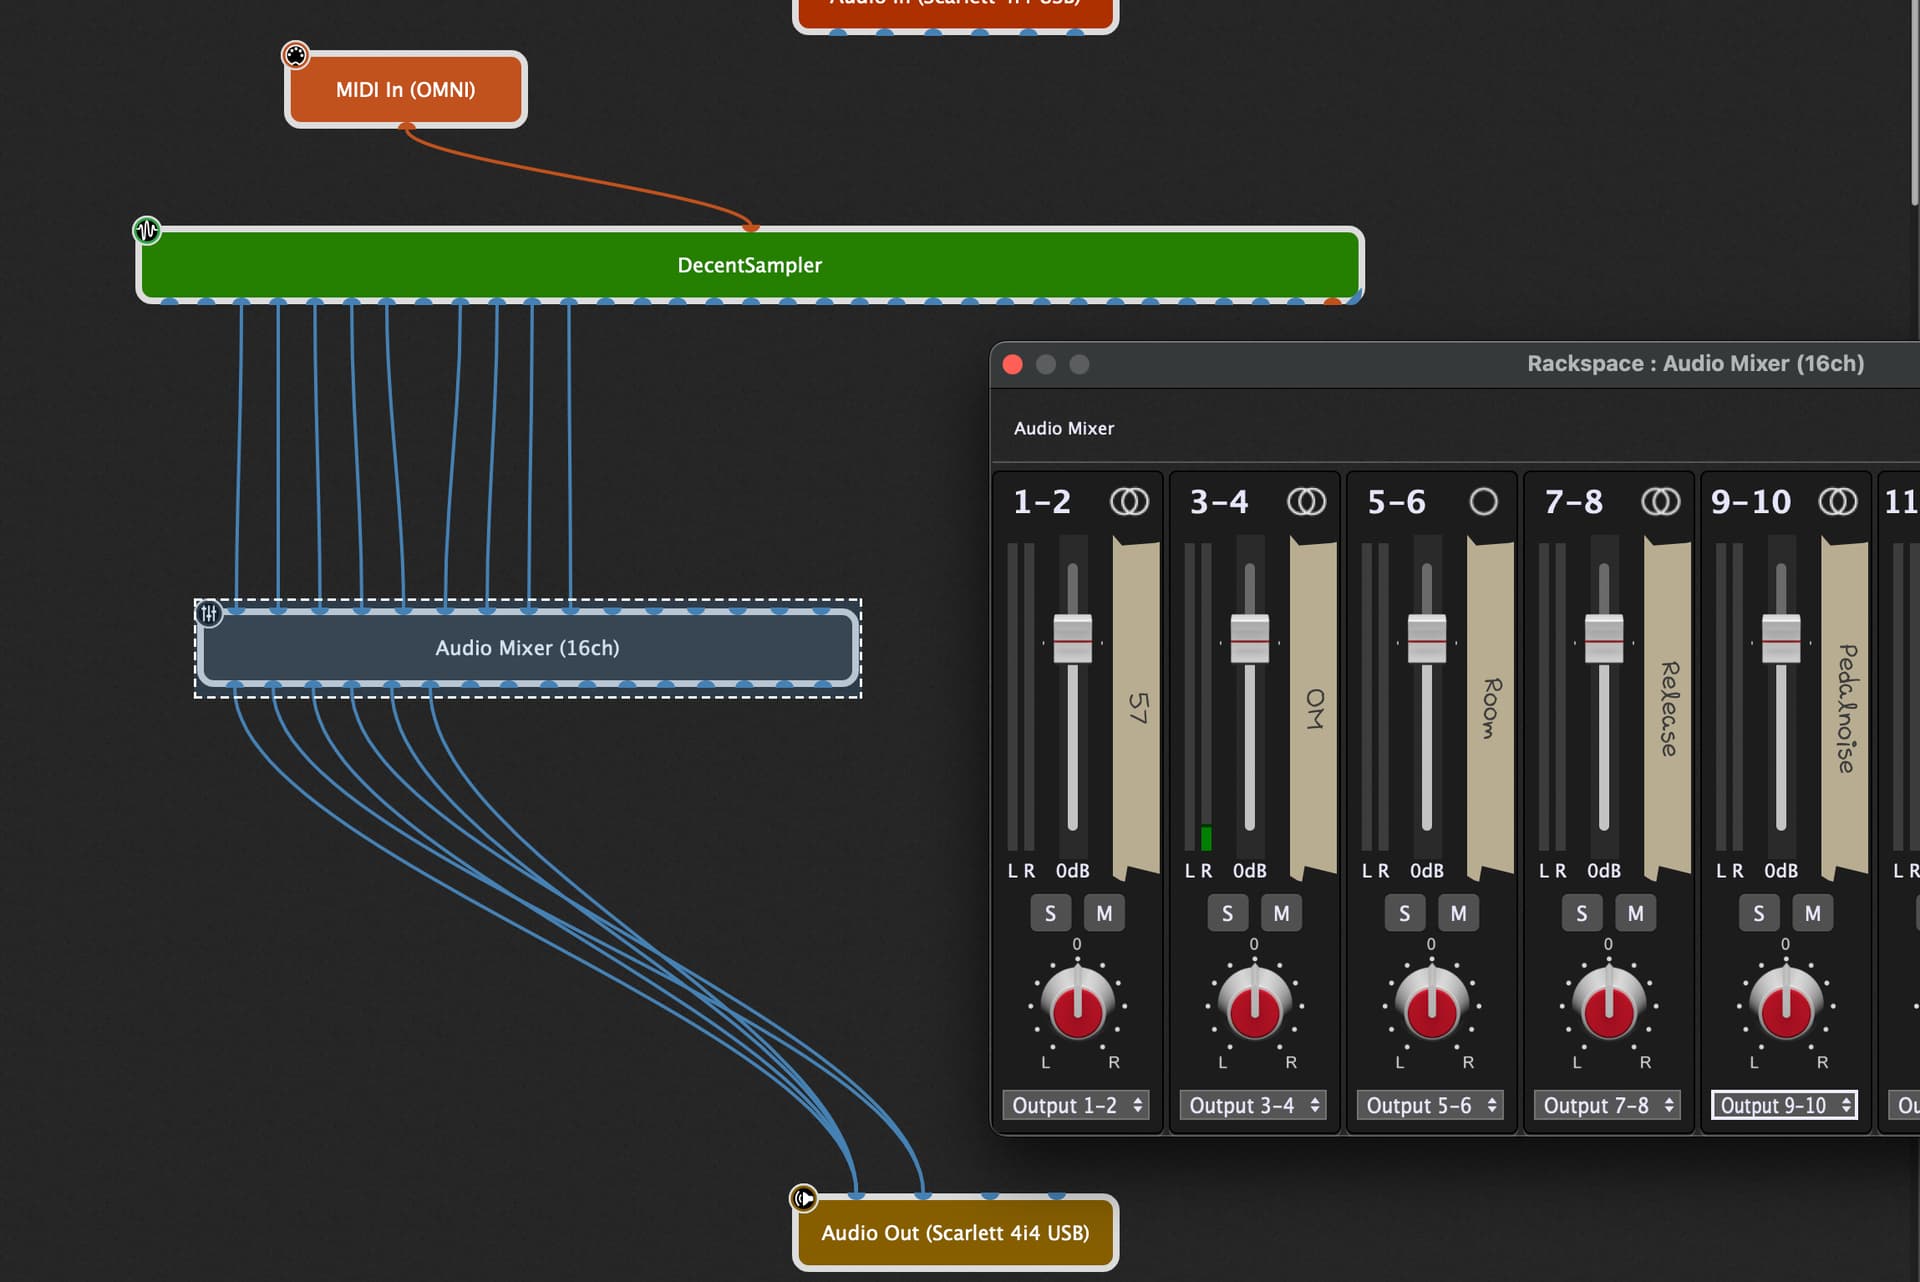The width and height of the screenshot is (1920, 1282).
Task: Solo channel 1-2
Action: [1050, 913]
